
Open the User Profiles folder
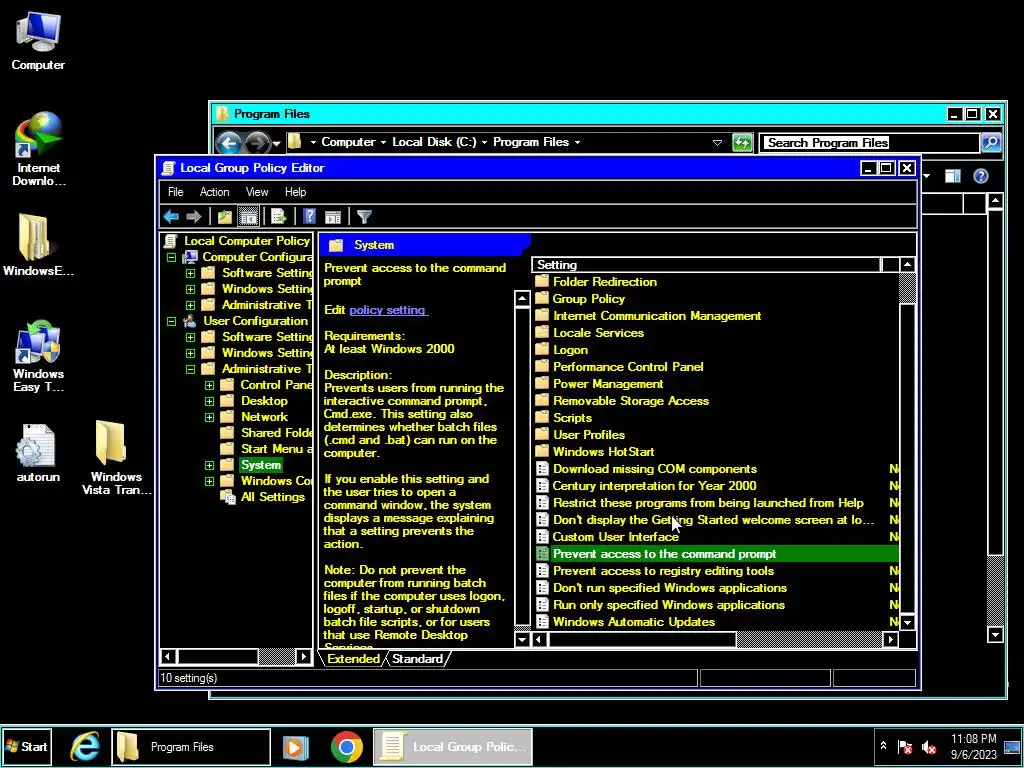click(588, 435)
